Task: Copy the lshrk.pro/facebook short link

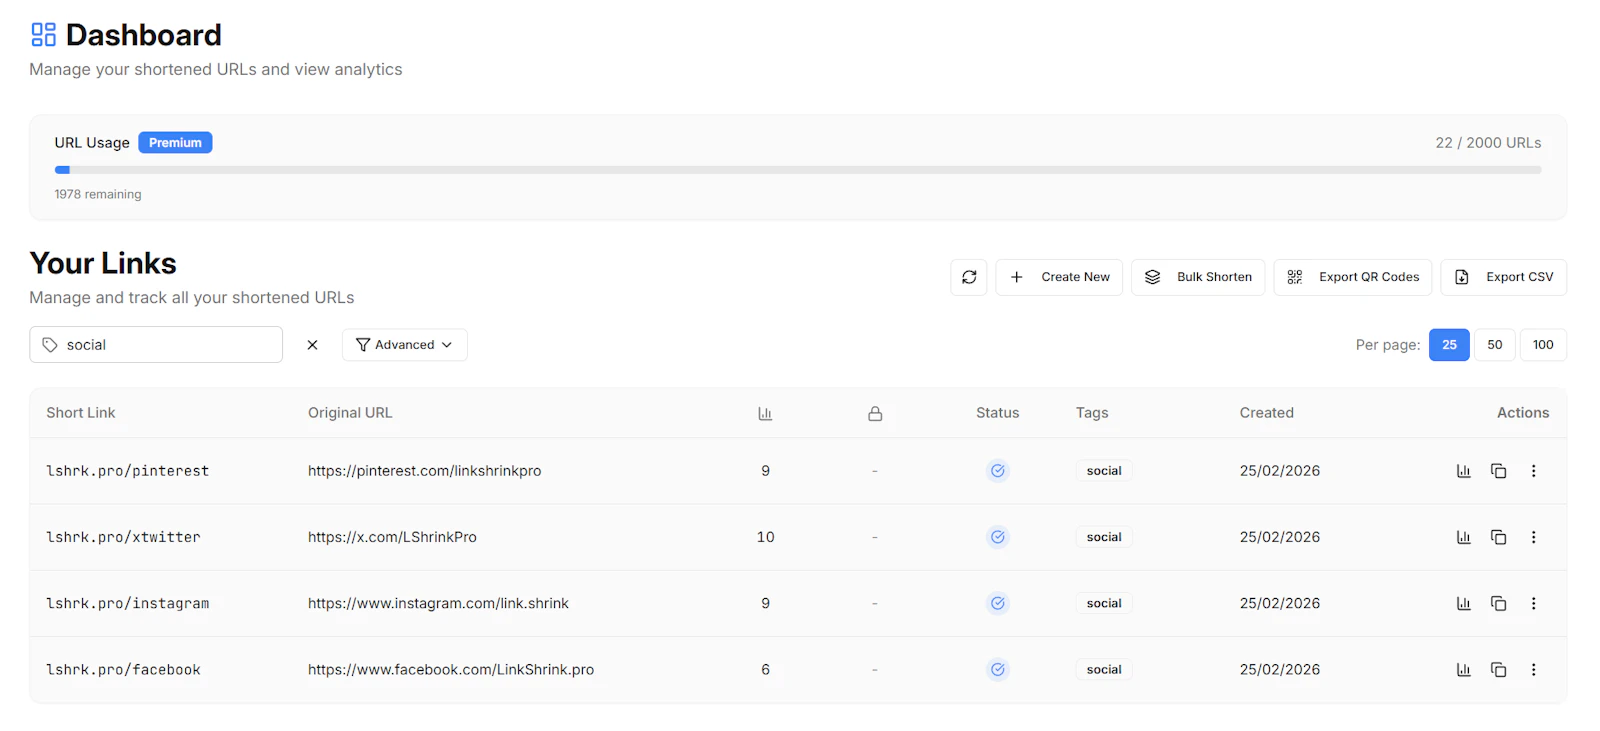Action: pos(1498,670)
